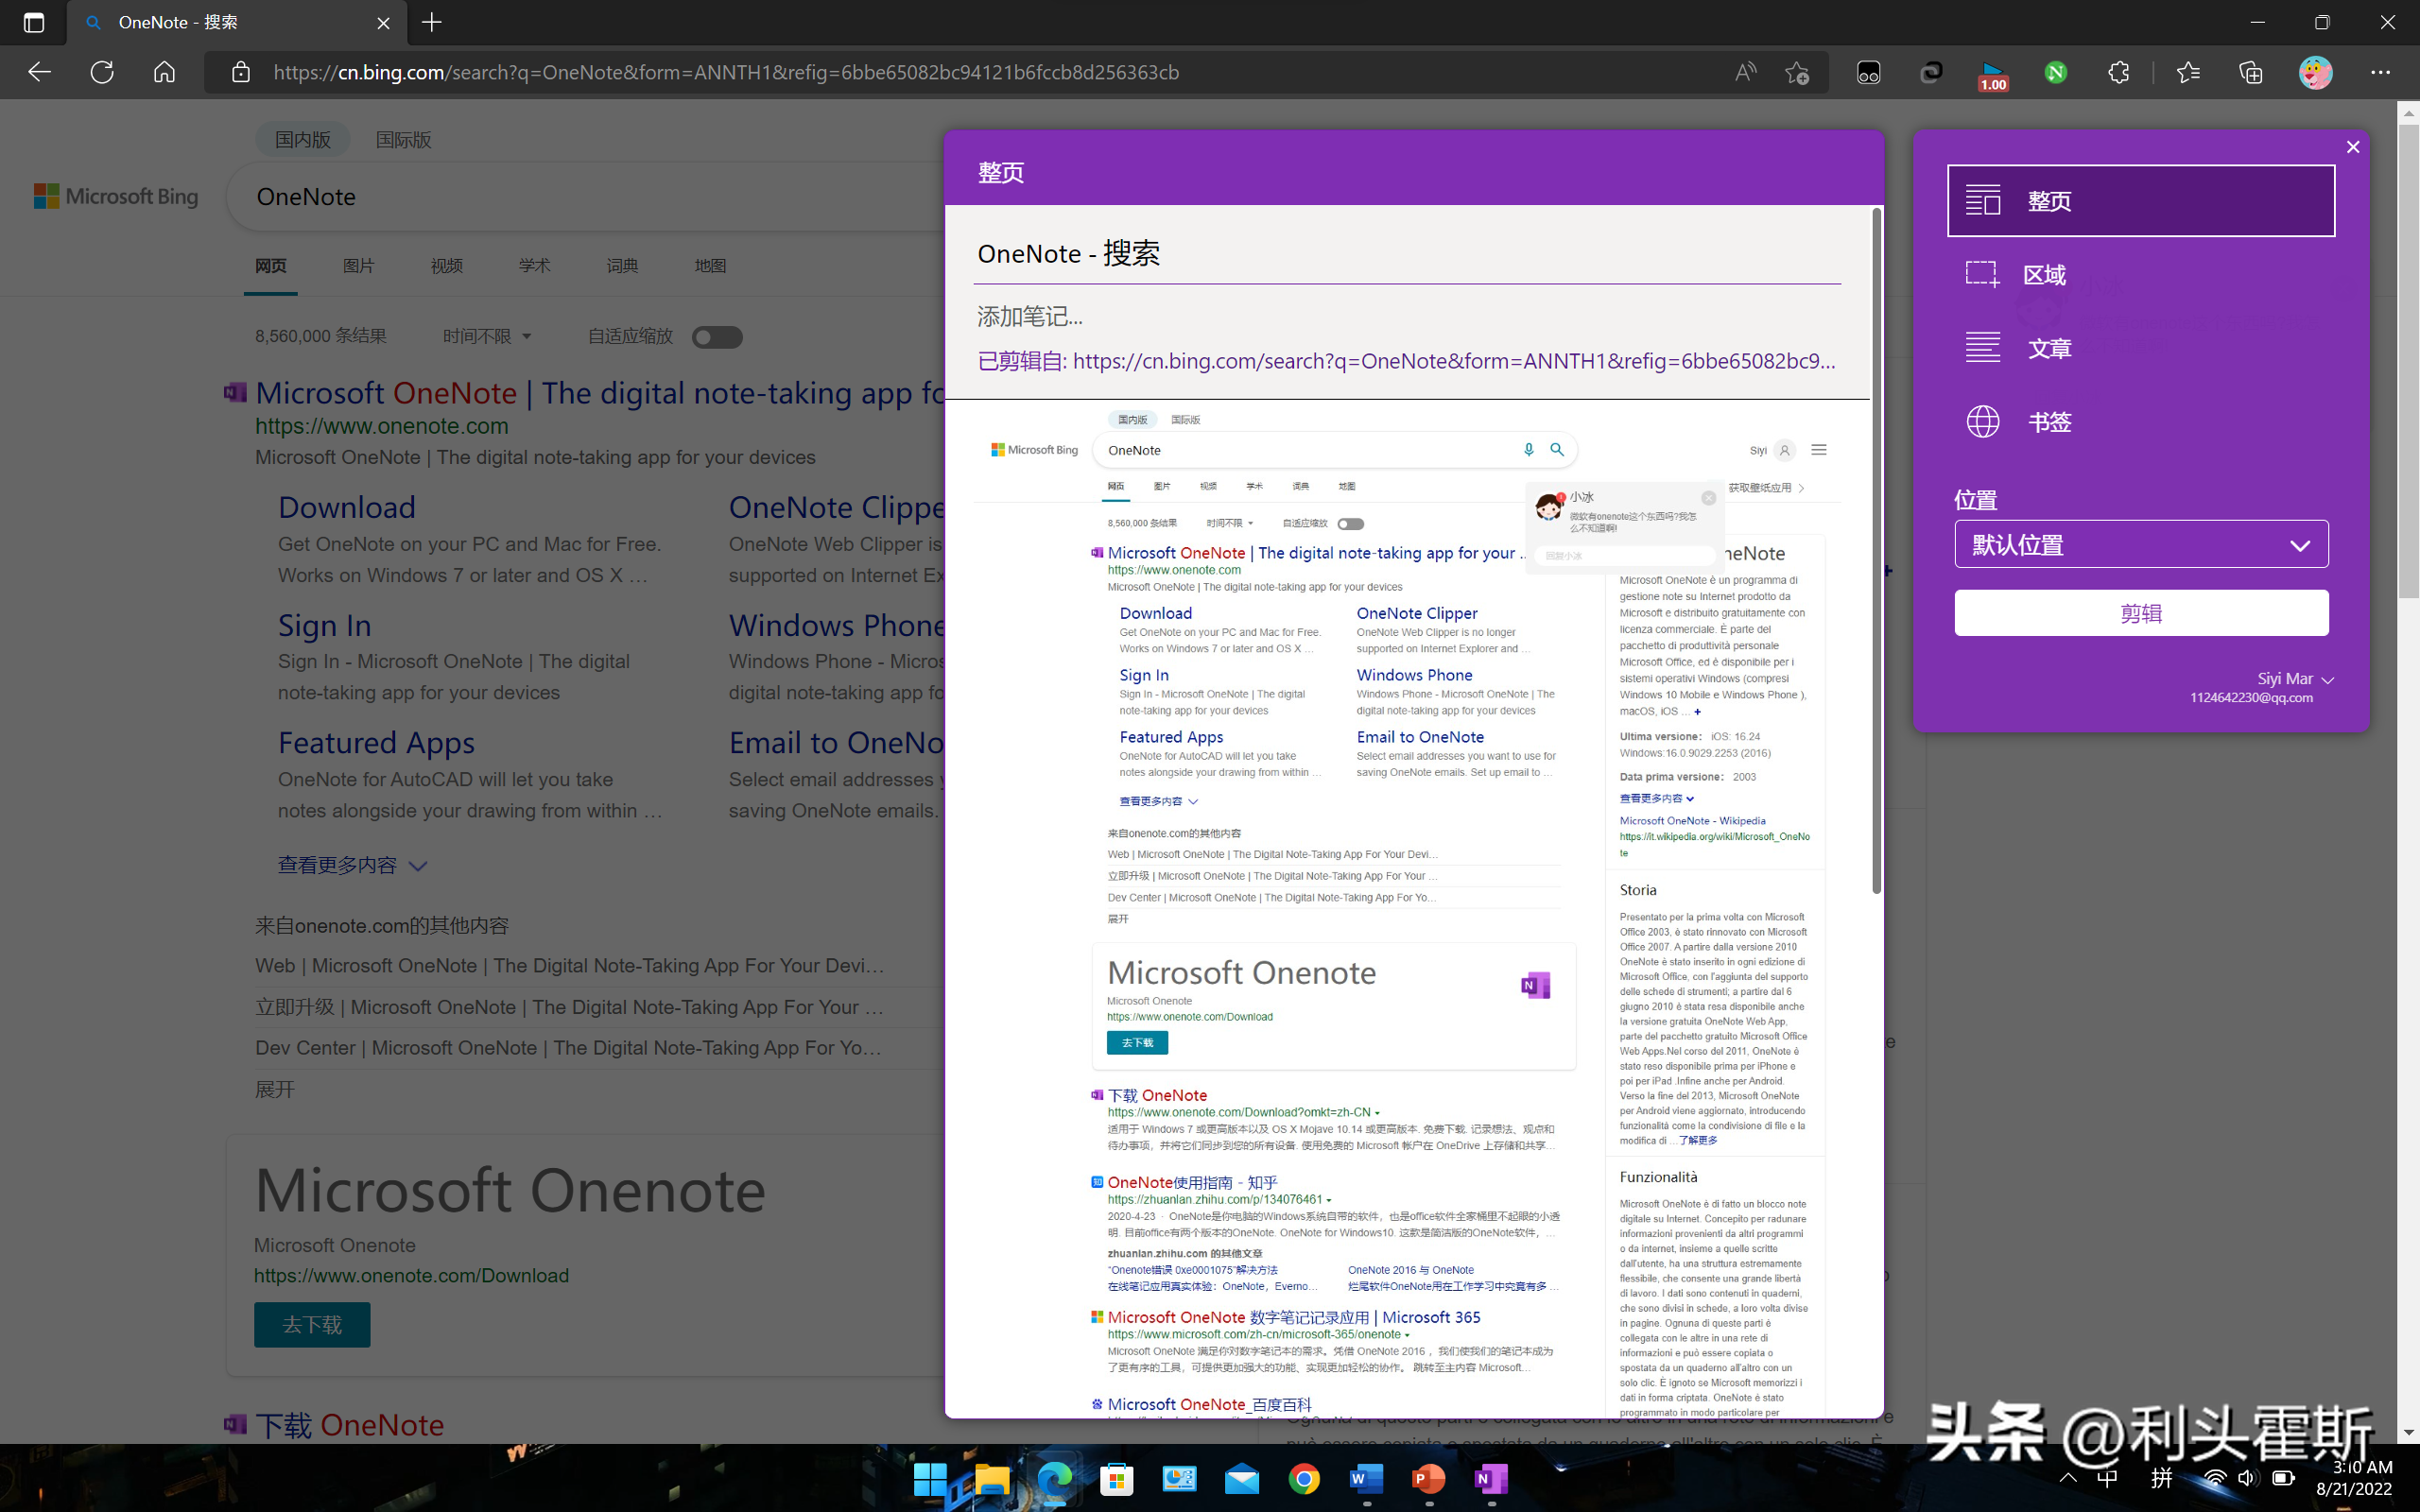Go to the browser home page

click(x=164, y=72)
